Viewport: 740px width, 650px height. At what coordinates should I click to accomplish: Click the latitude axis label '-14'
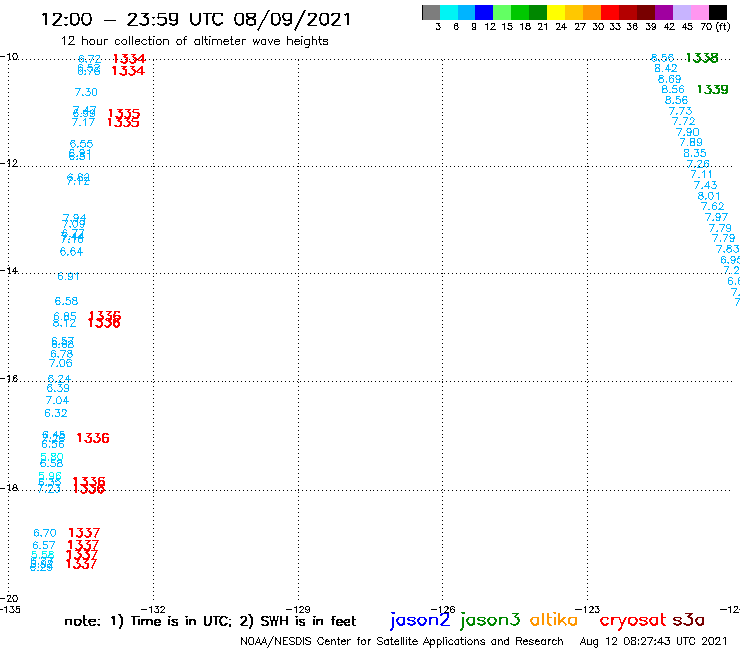coord(9,270)
